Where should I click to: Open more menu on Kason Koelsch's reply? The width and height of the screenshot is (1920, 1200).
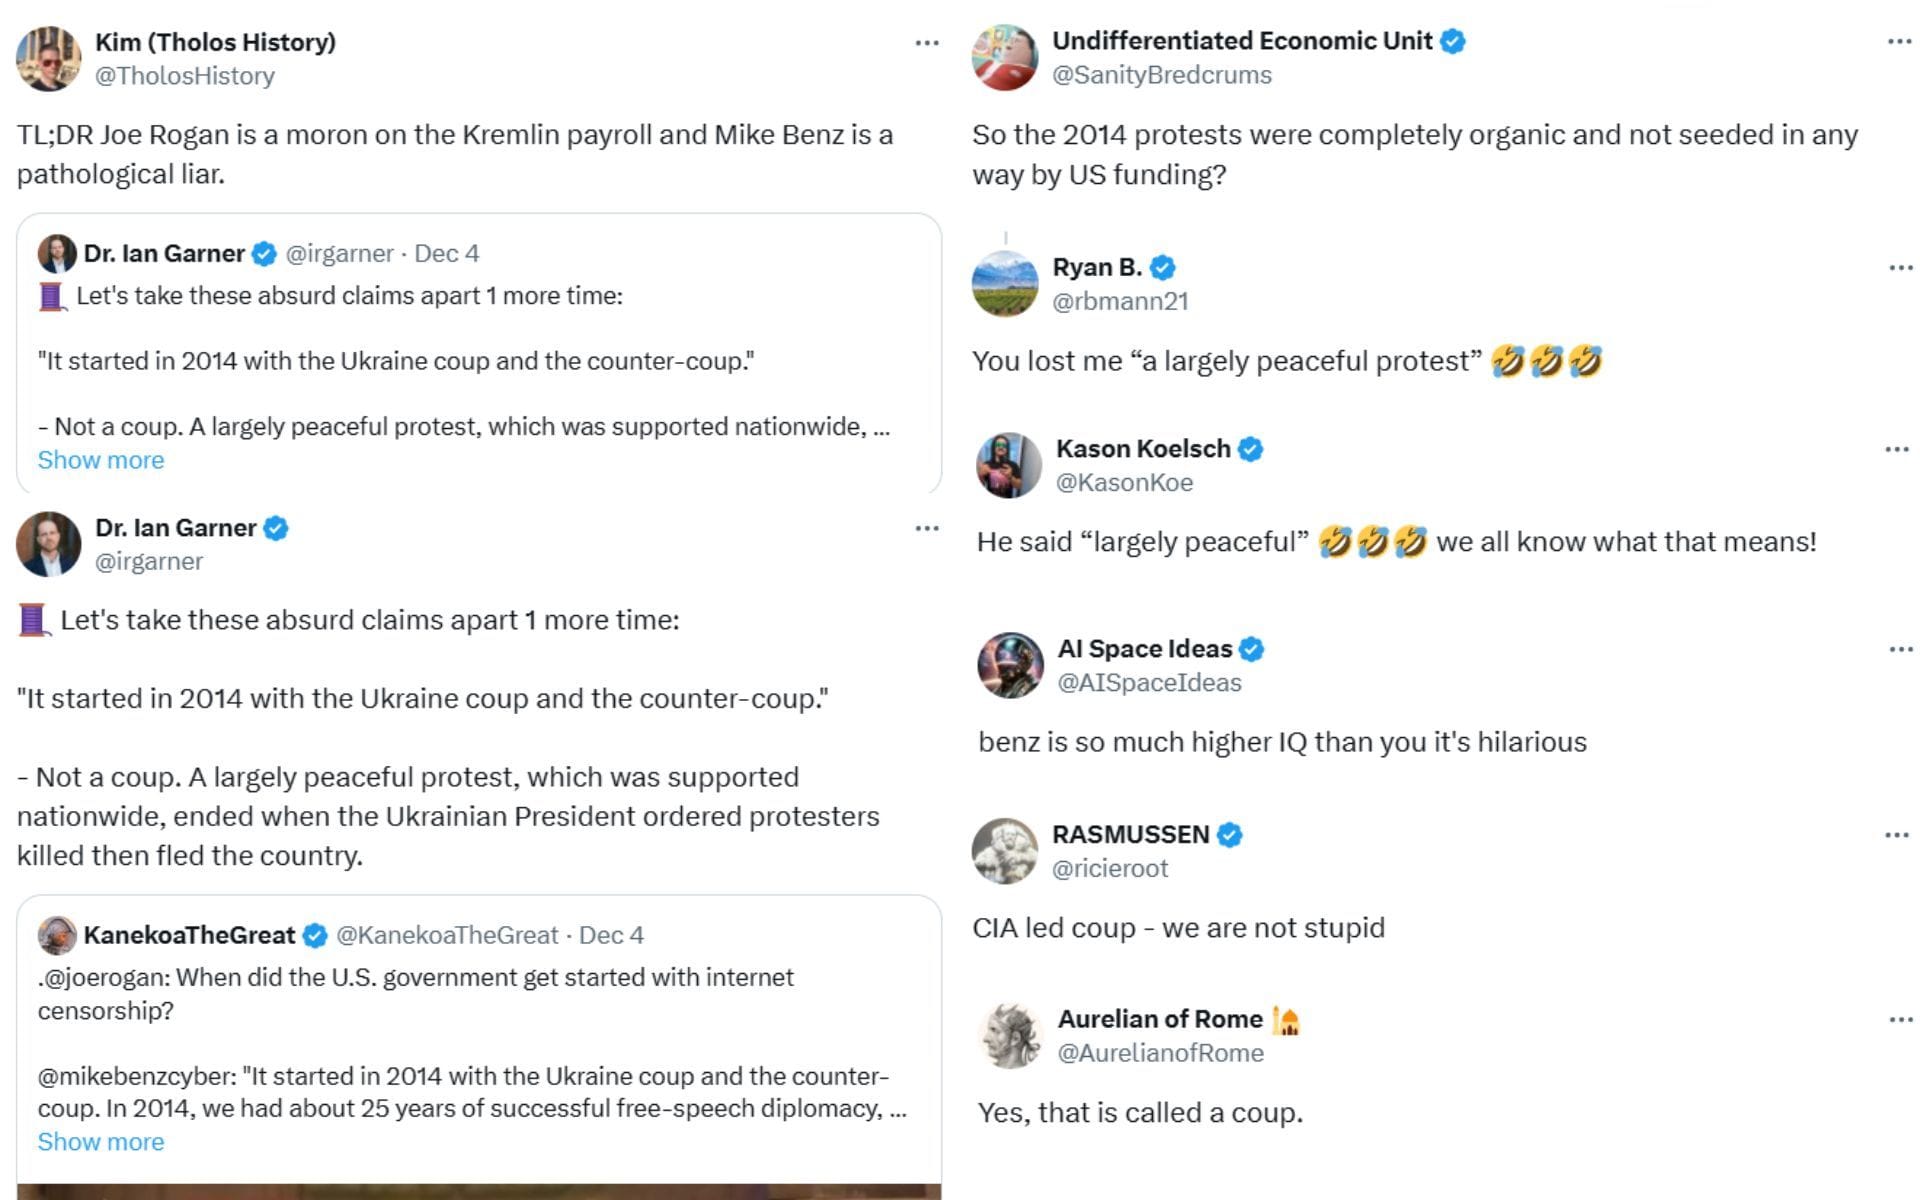(1896, 449)
